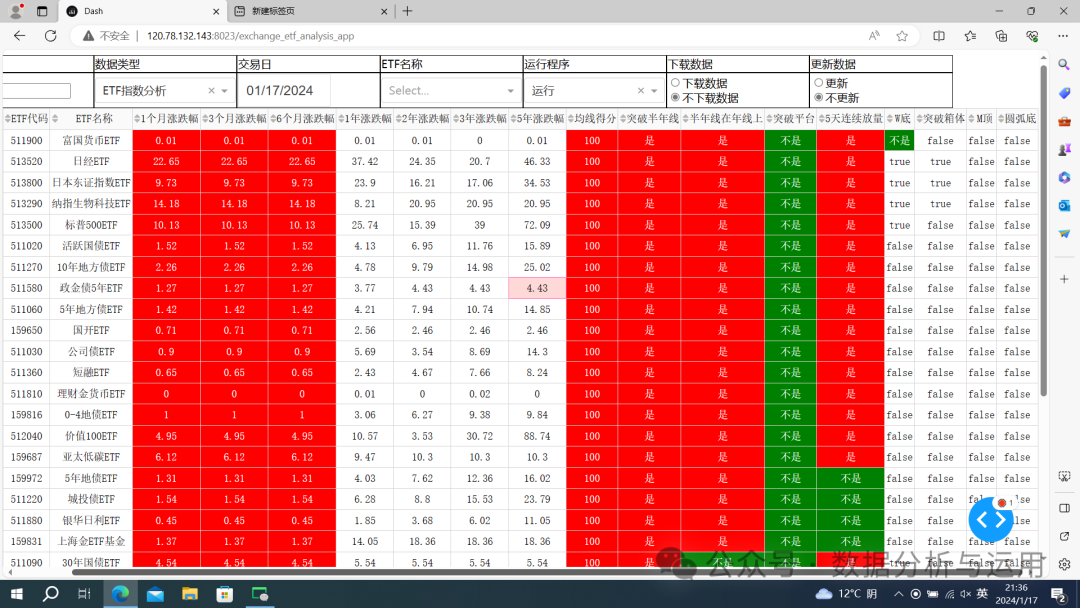
Task: Sort by 3个月涨跌幅 column
Action: (205, 119)
